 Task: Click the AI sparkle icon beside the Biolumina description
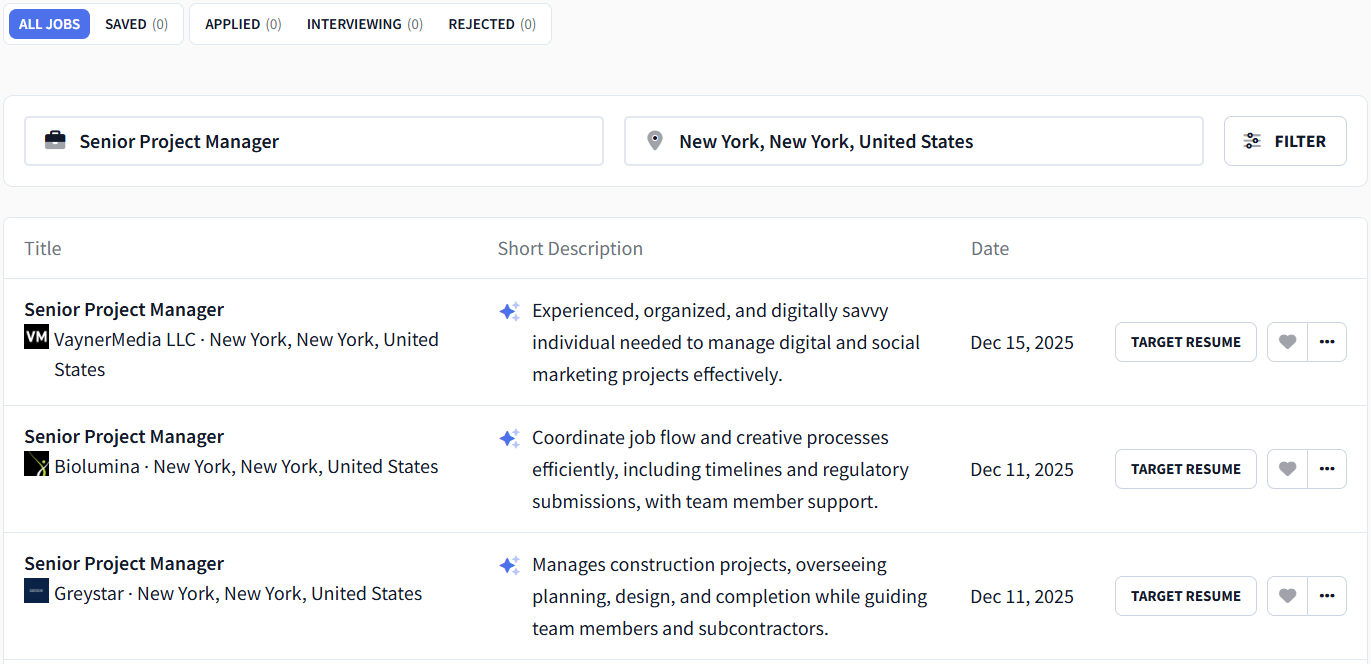pos(509,438)
